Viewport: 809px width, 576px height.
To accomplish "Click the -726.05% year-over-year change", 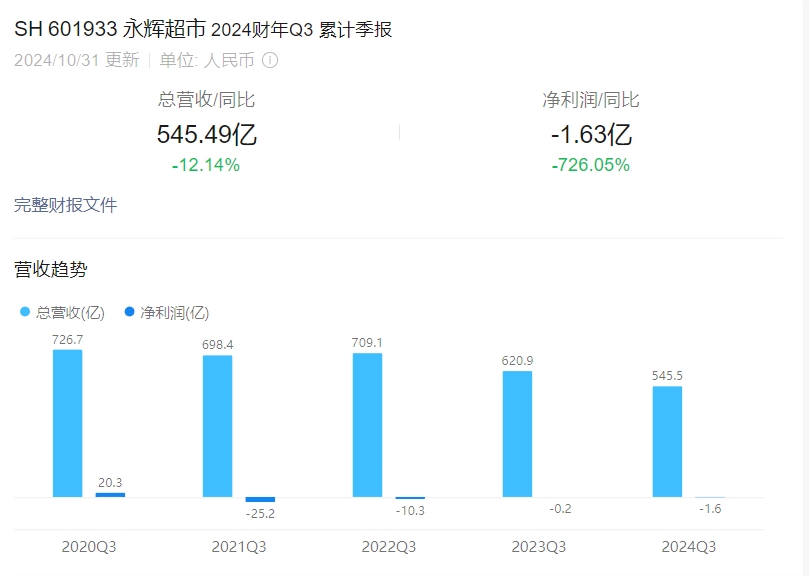I will 591,165.
